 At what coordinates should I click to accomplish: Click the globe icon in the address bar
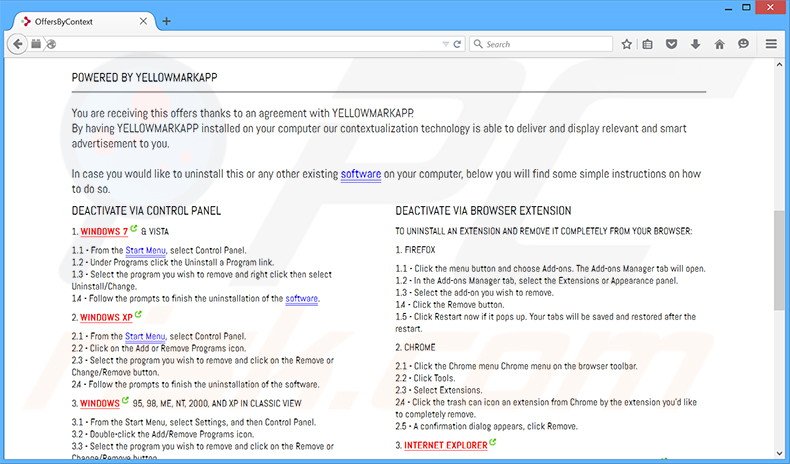[x=51, y=44]
